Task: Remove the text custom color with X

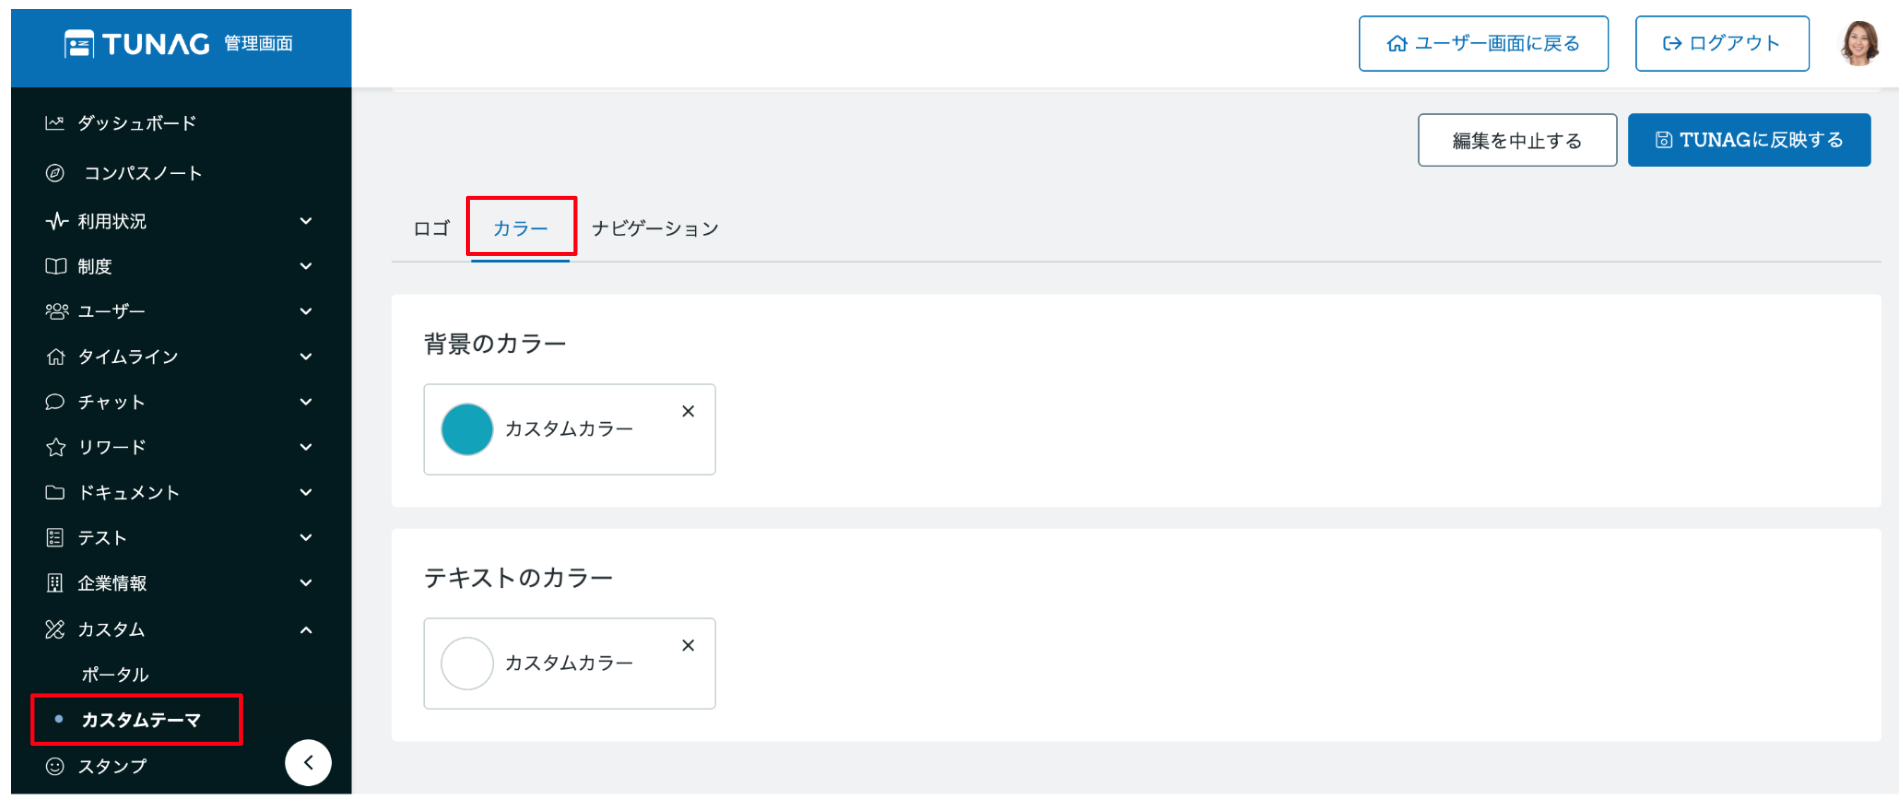Action: pos(688,645)
